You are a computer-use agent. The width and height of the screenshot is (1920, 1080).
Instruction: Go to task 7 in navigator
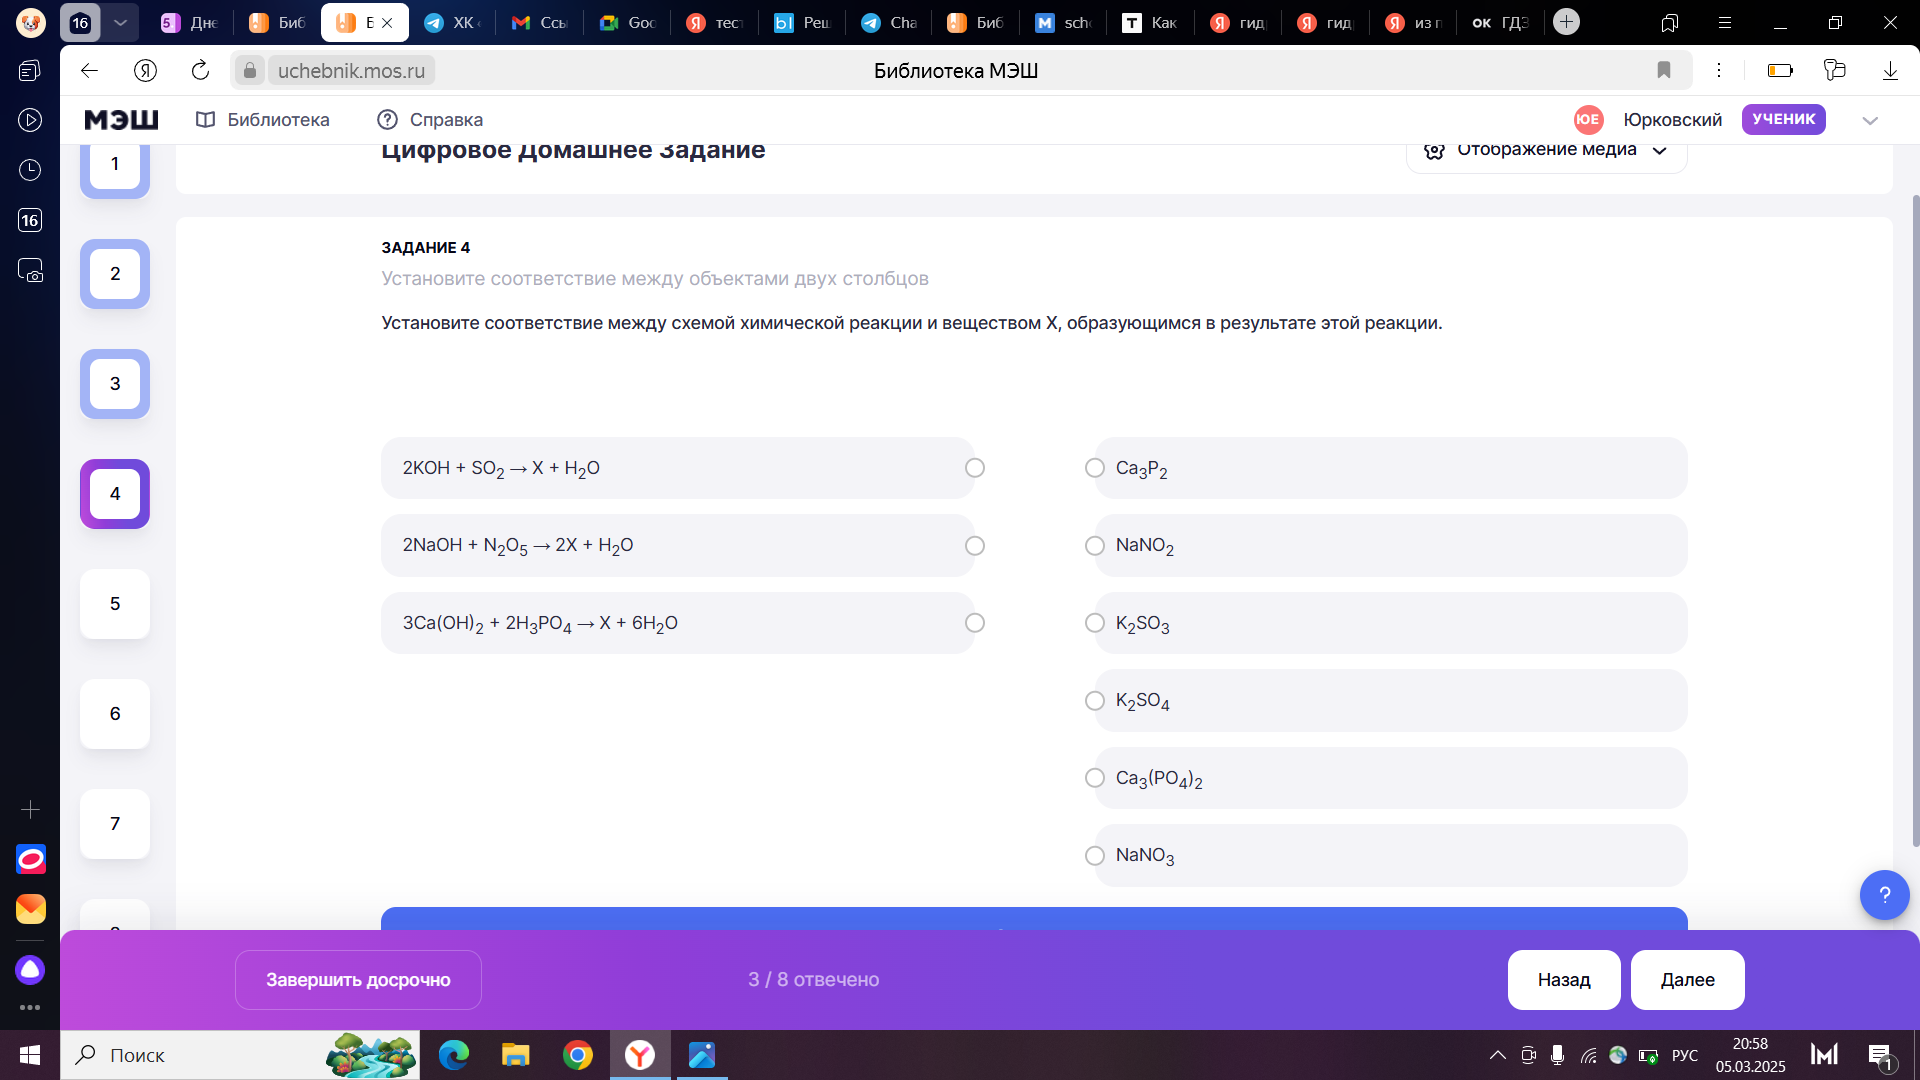coord(115,824)
